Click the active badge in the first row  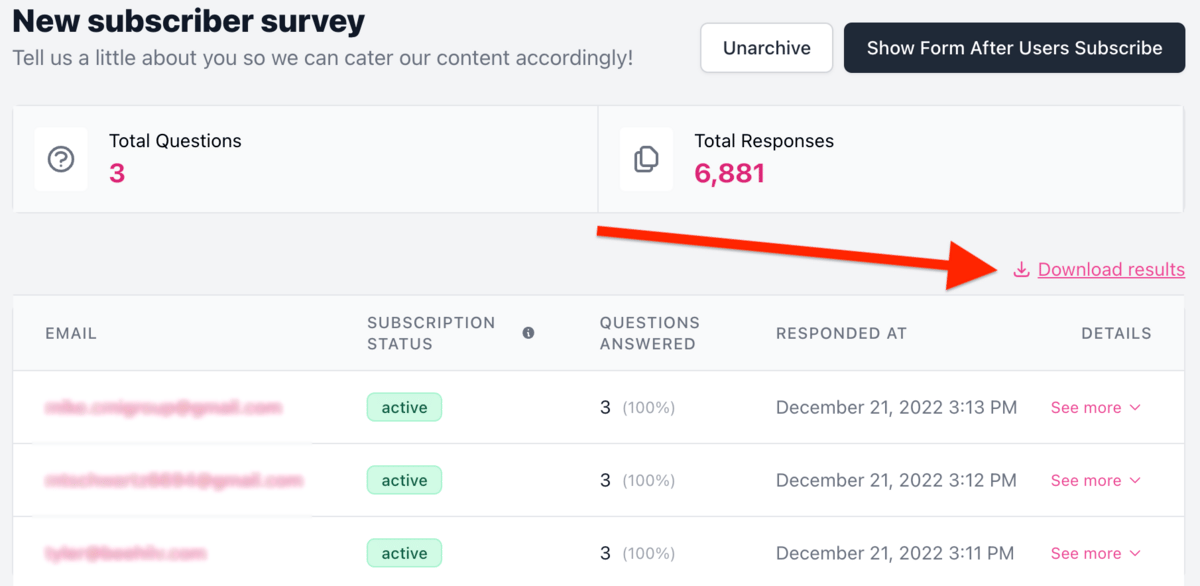pos(404,407)
